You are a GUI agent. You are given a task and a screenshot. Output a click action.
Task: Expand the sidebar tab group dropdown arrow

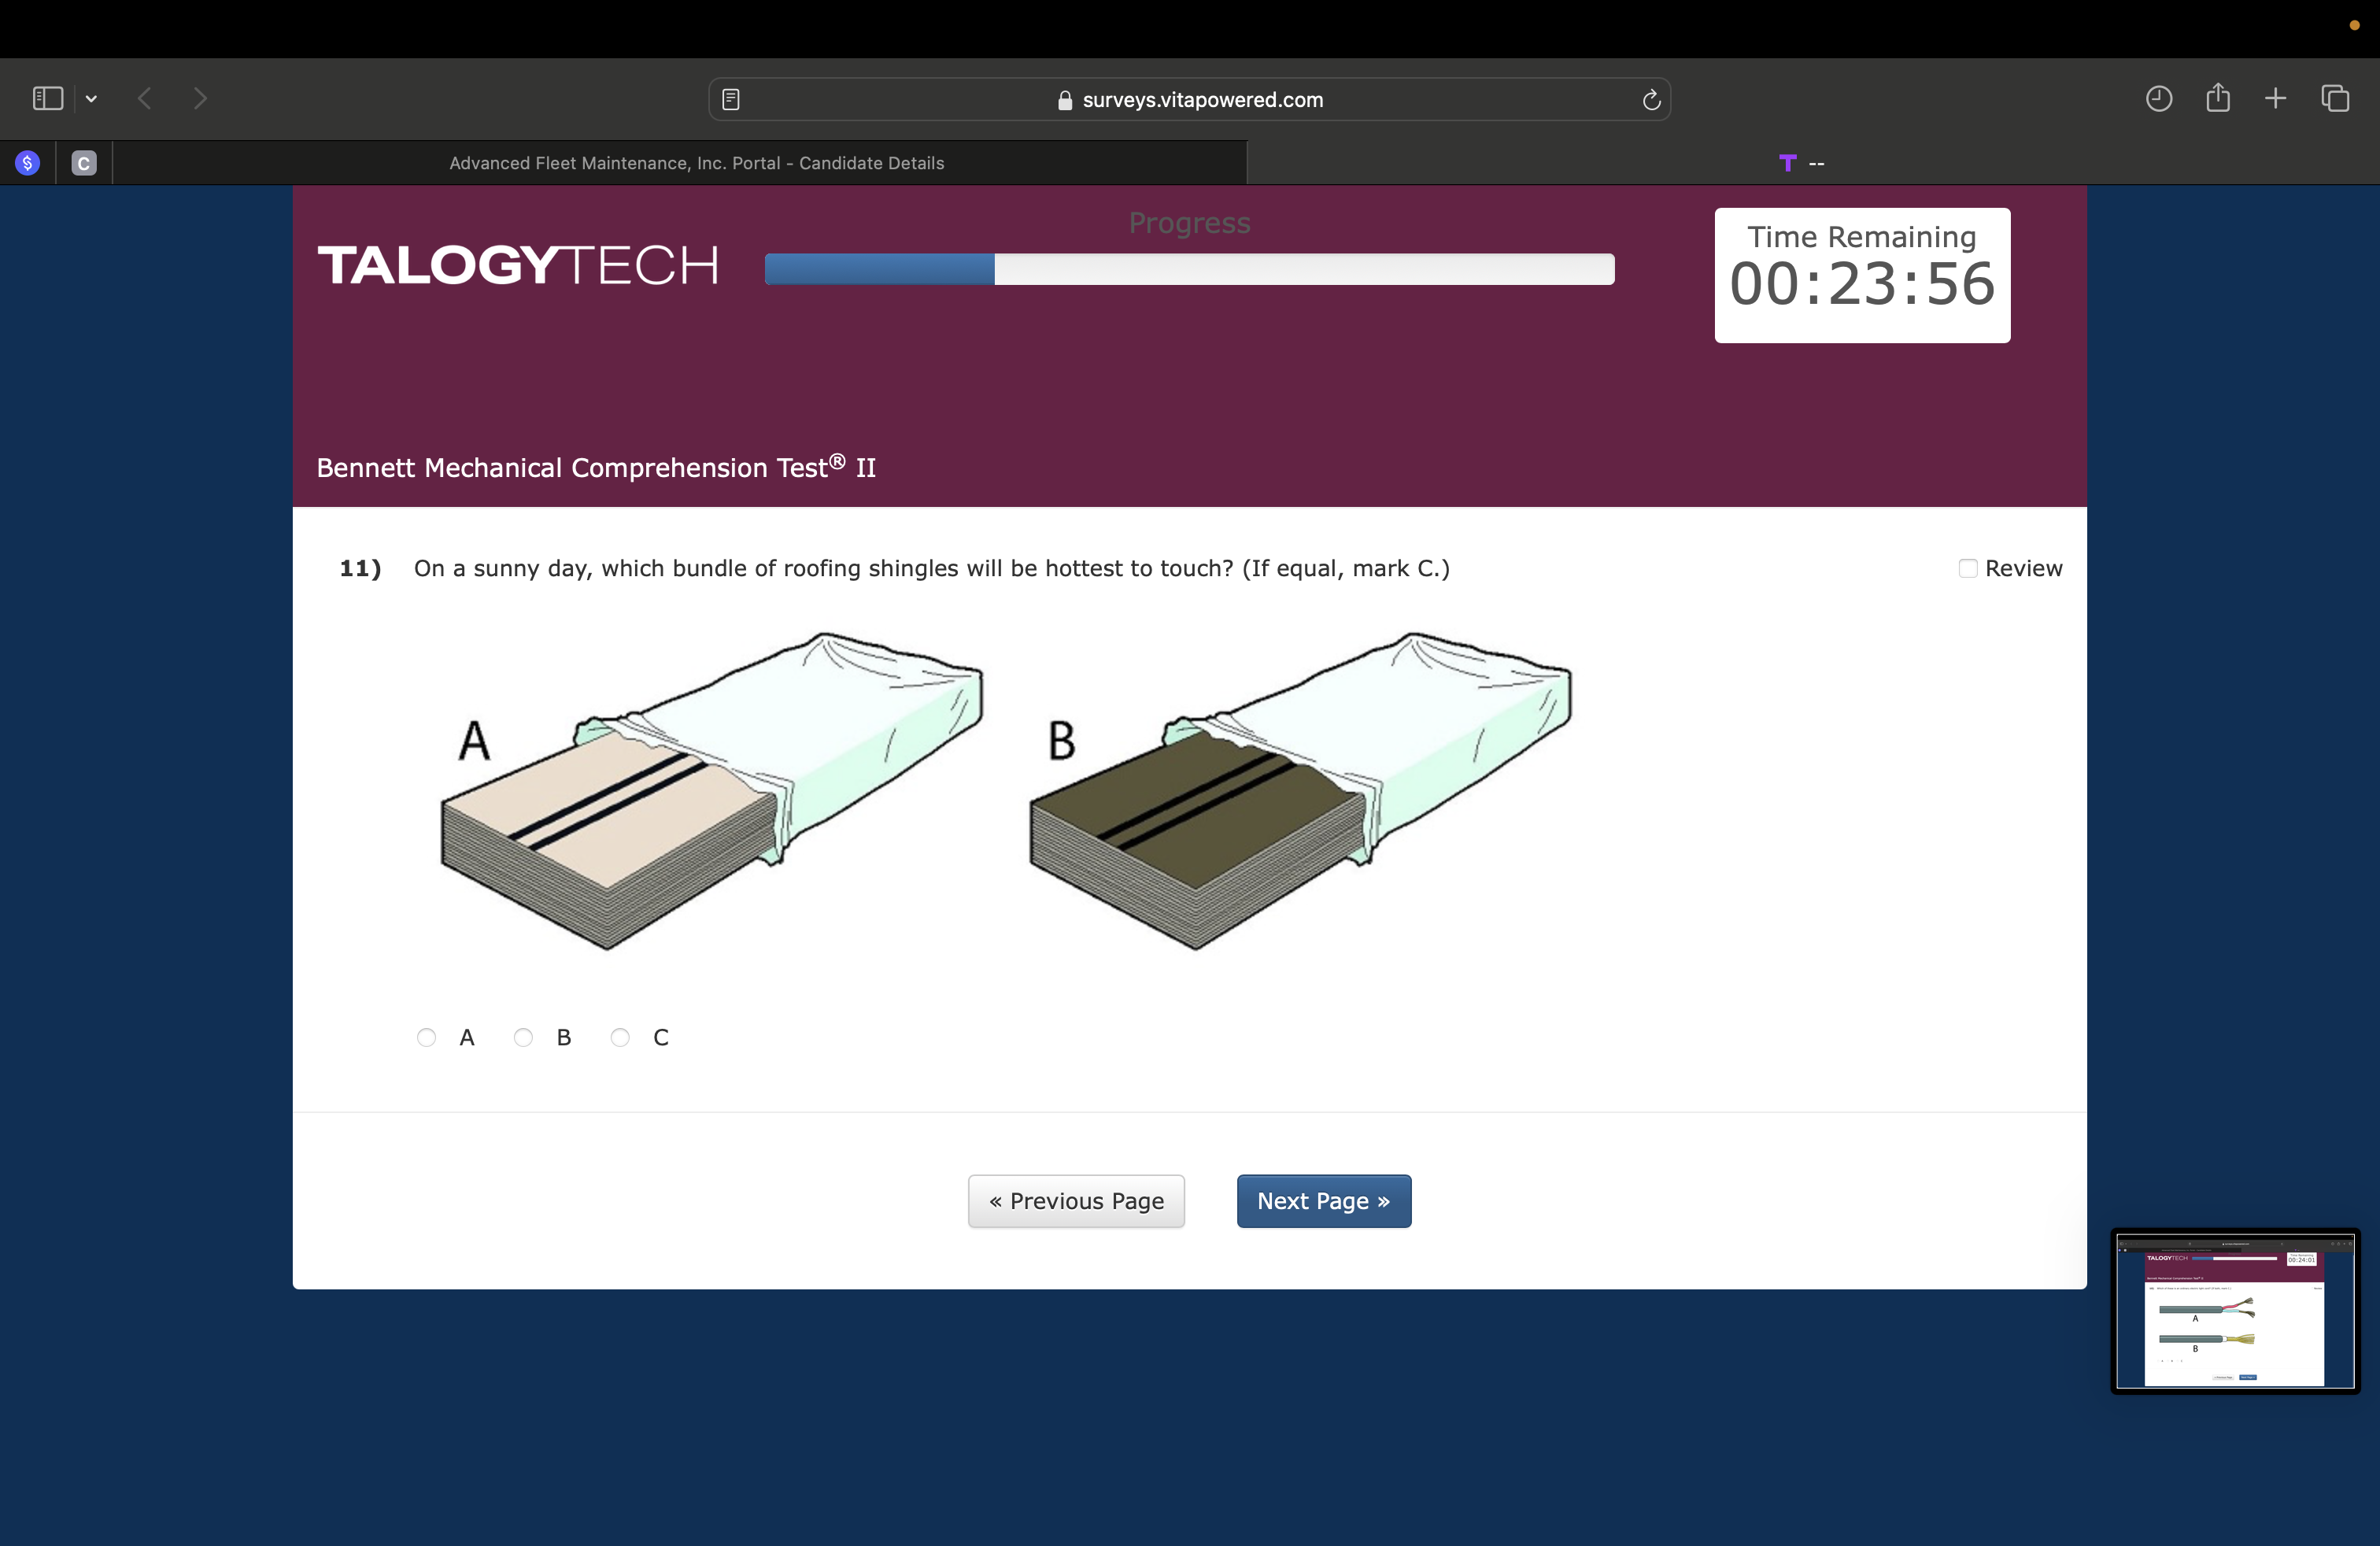click(x=91, y=98)
